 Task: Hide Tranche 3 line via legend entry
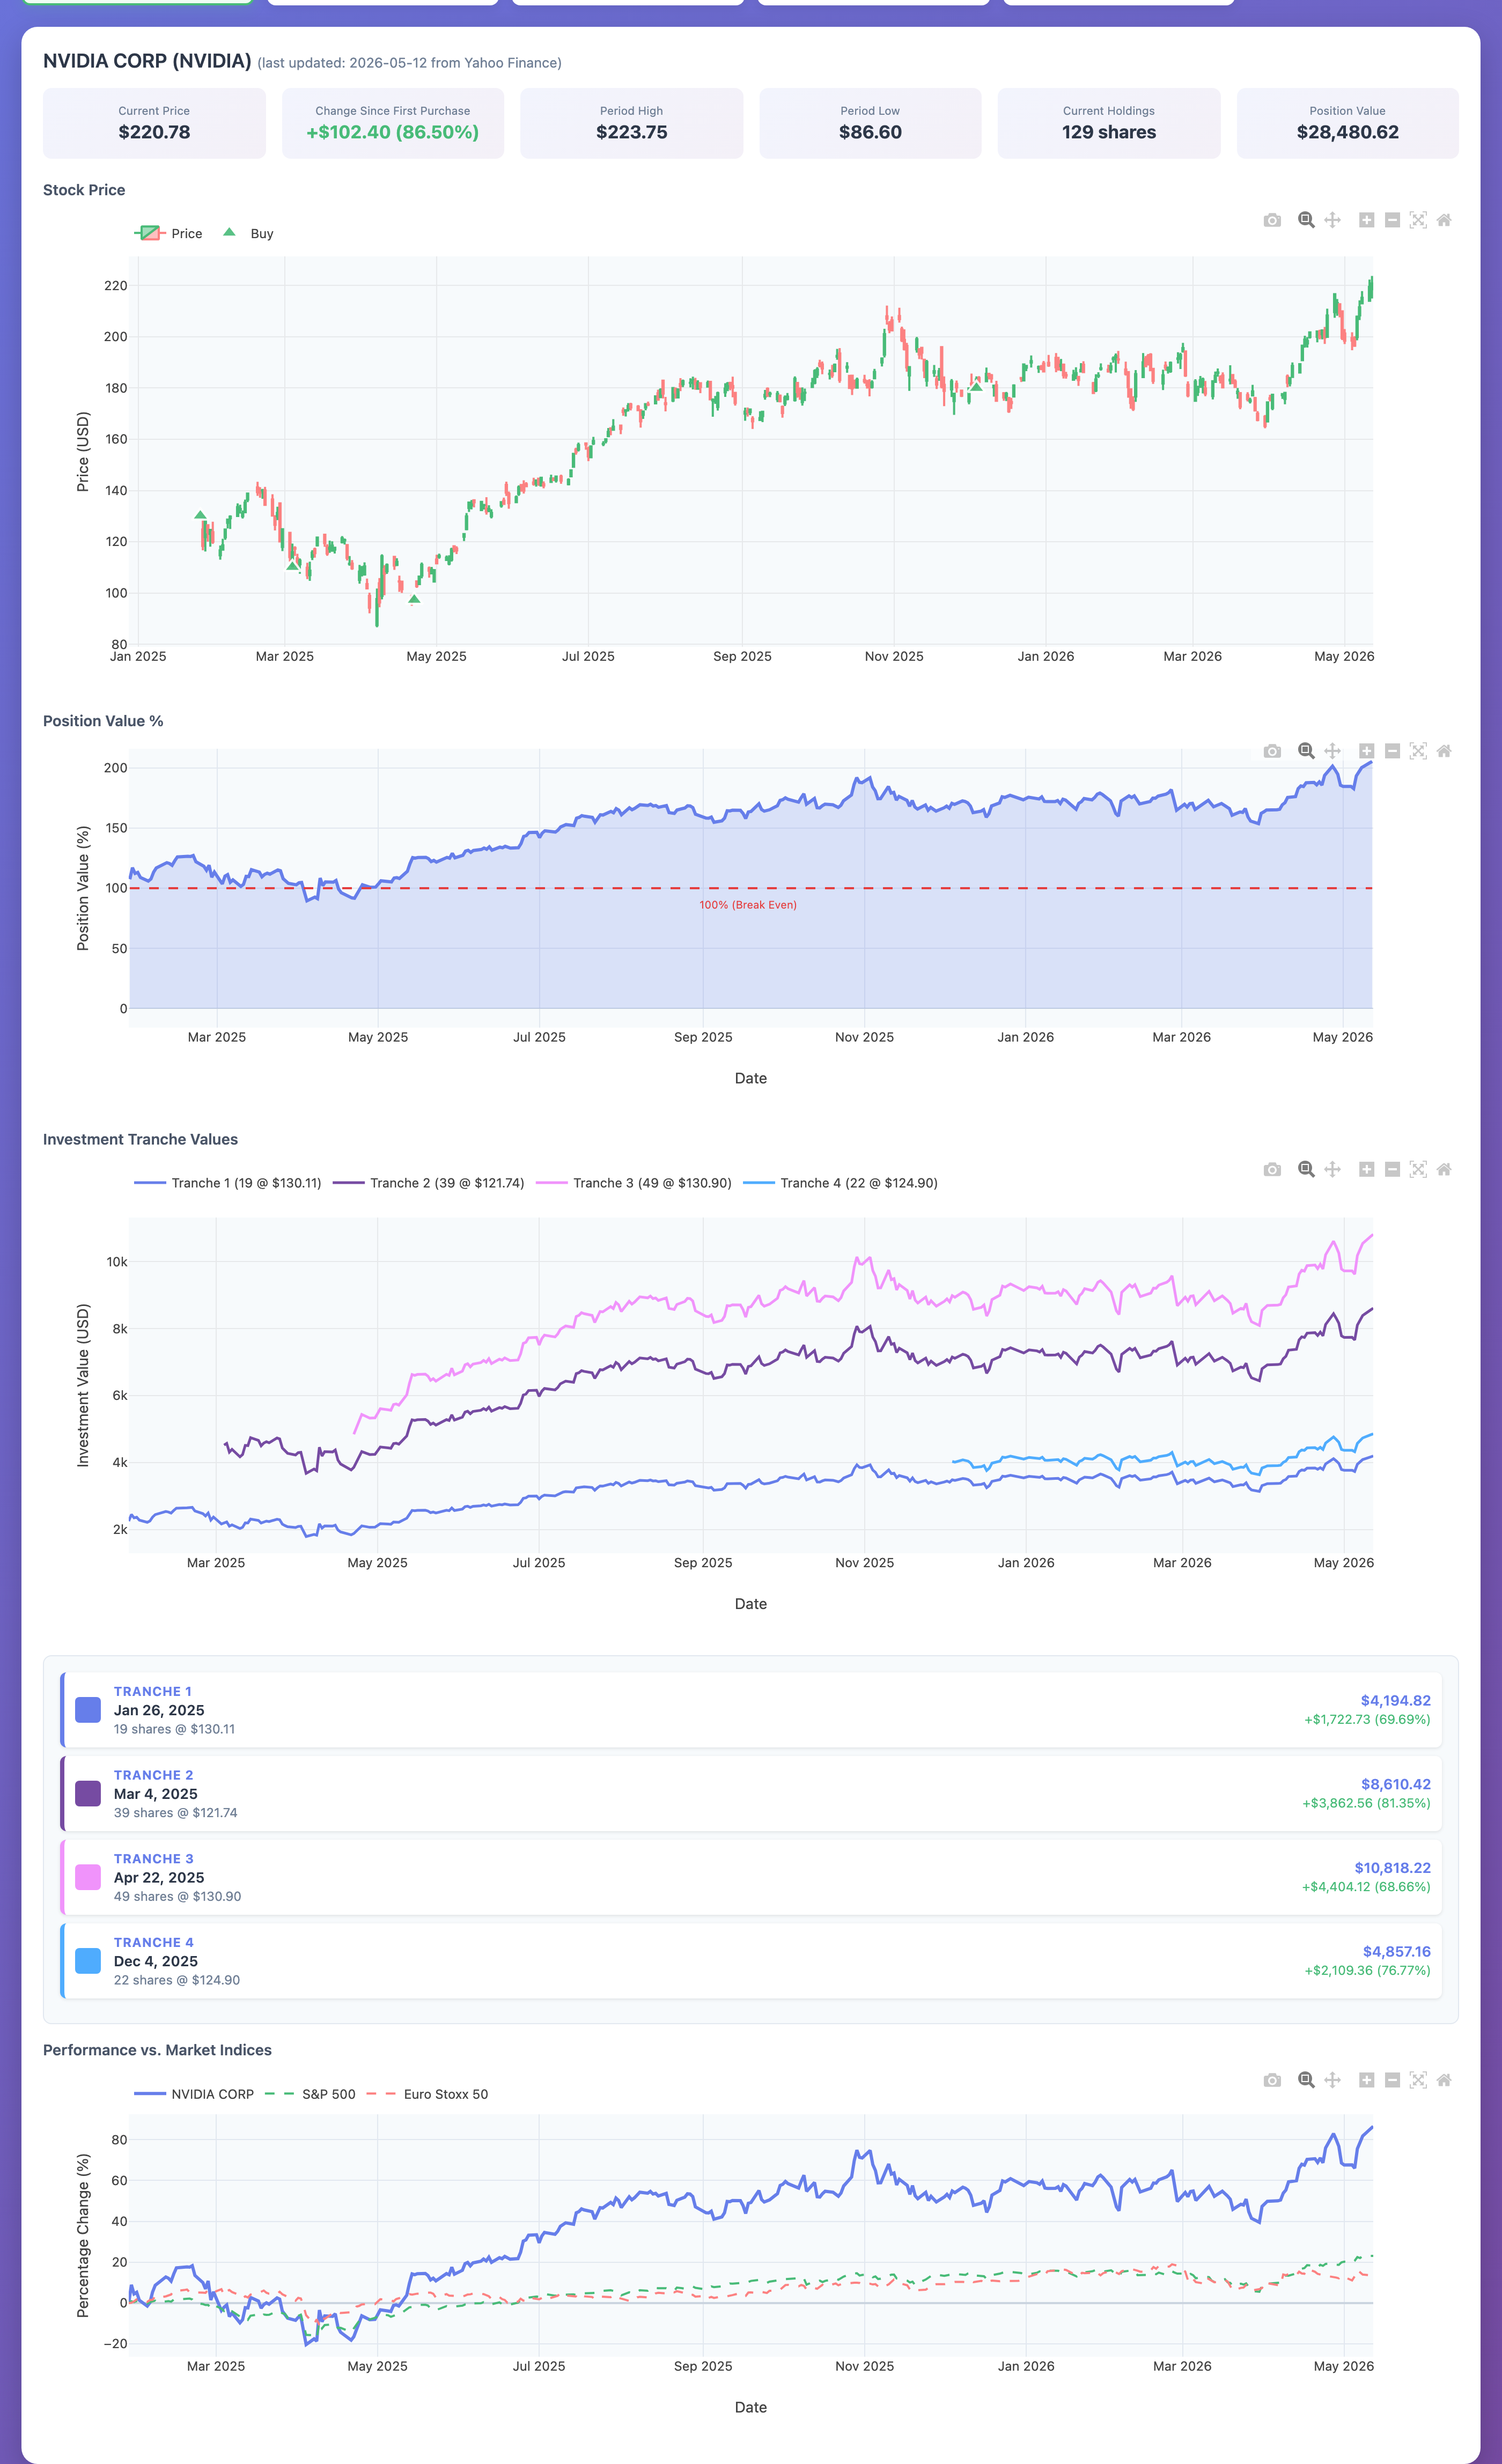pyautogui.click(x=634, y=1183)
